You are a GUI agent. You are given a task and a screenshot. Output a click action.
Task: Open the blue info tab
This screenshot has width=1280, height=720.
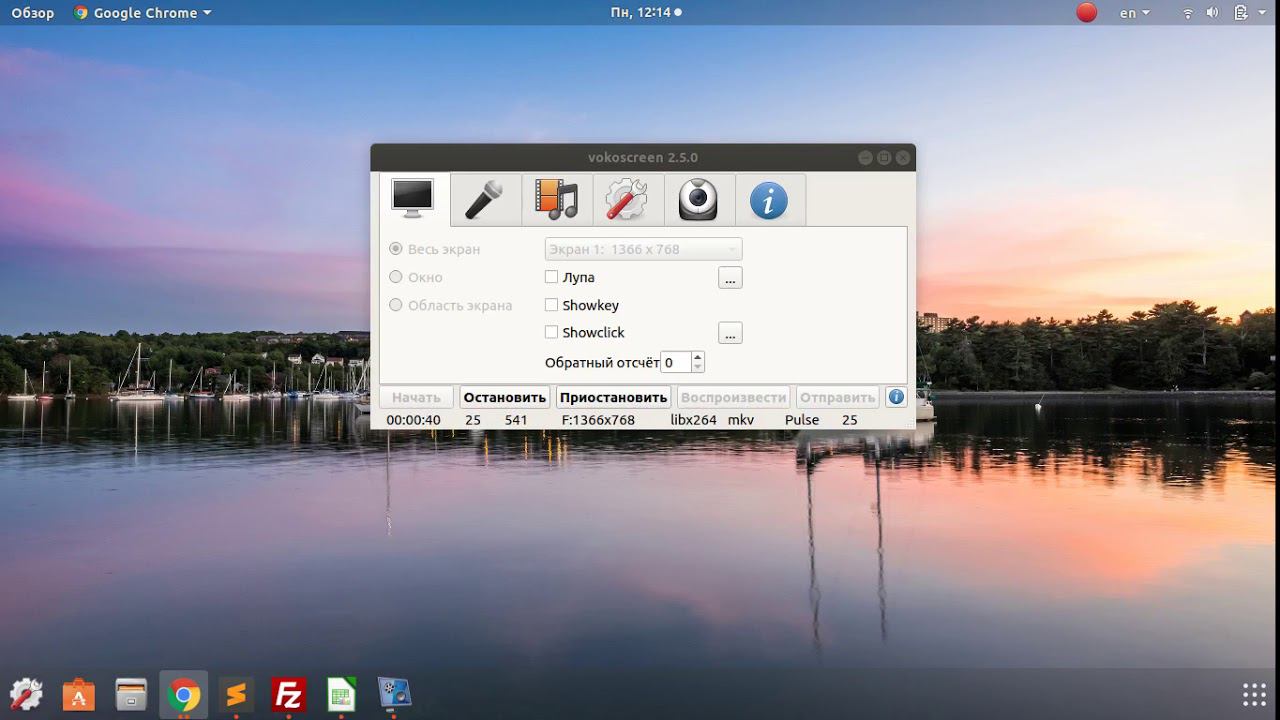(x=770, y=199)
